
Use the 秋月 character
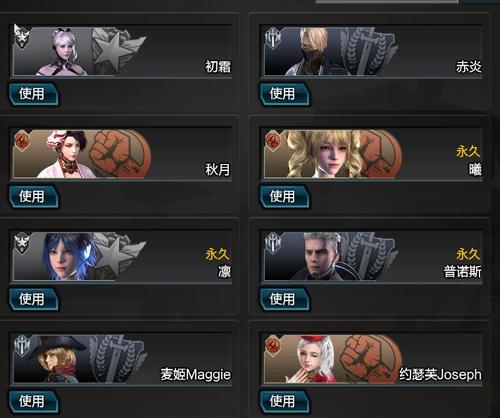tap(34, 197)
